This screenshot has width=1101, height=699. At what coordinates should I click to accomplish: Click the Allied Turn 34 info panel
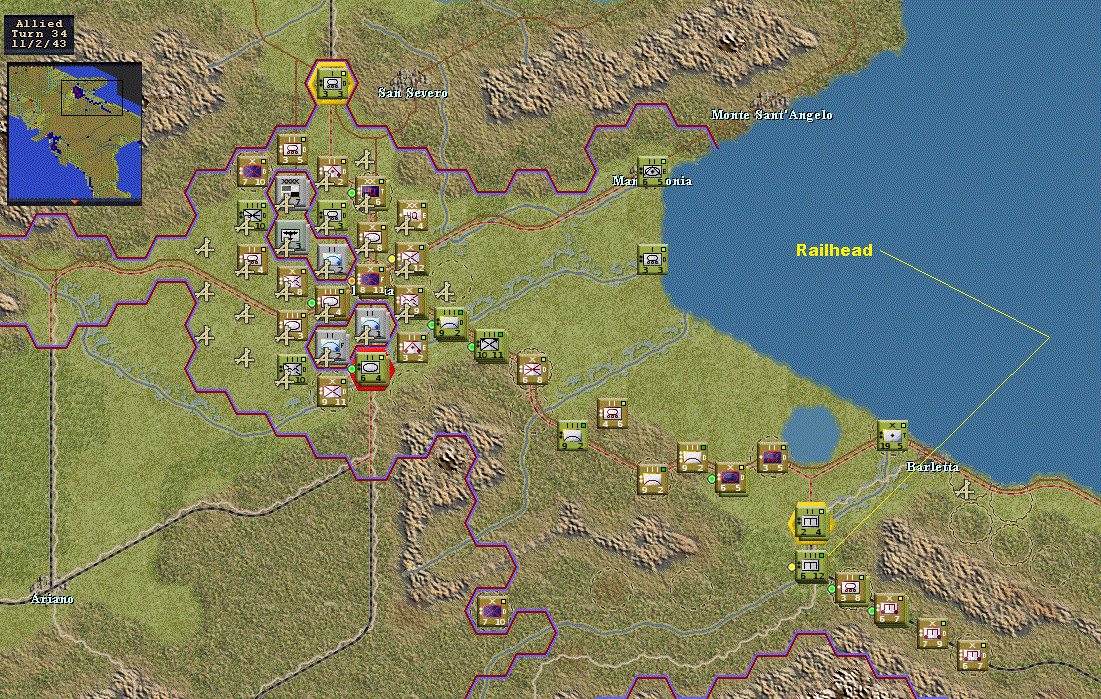[x=41, y=34]
